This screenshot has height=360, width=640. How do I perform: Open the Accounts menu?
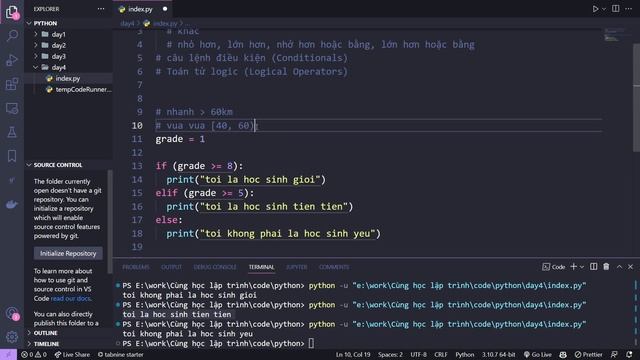click(12, 313)
